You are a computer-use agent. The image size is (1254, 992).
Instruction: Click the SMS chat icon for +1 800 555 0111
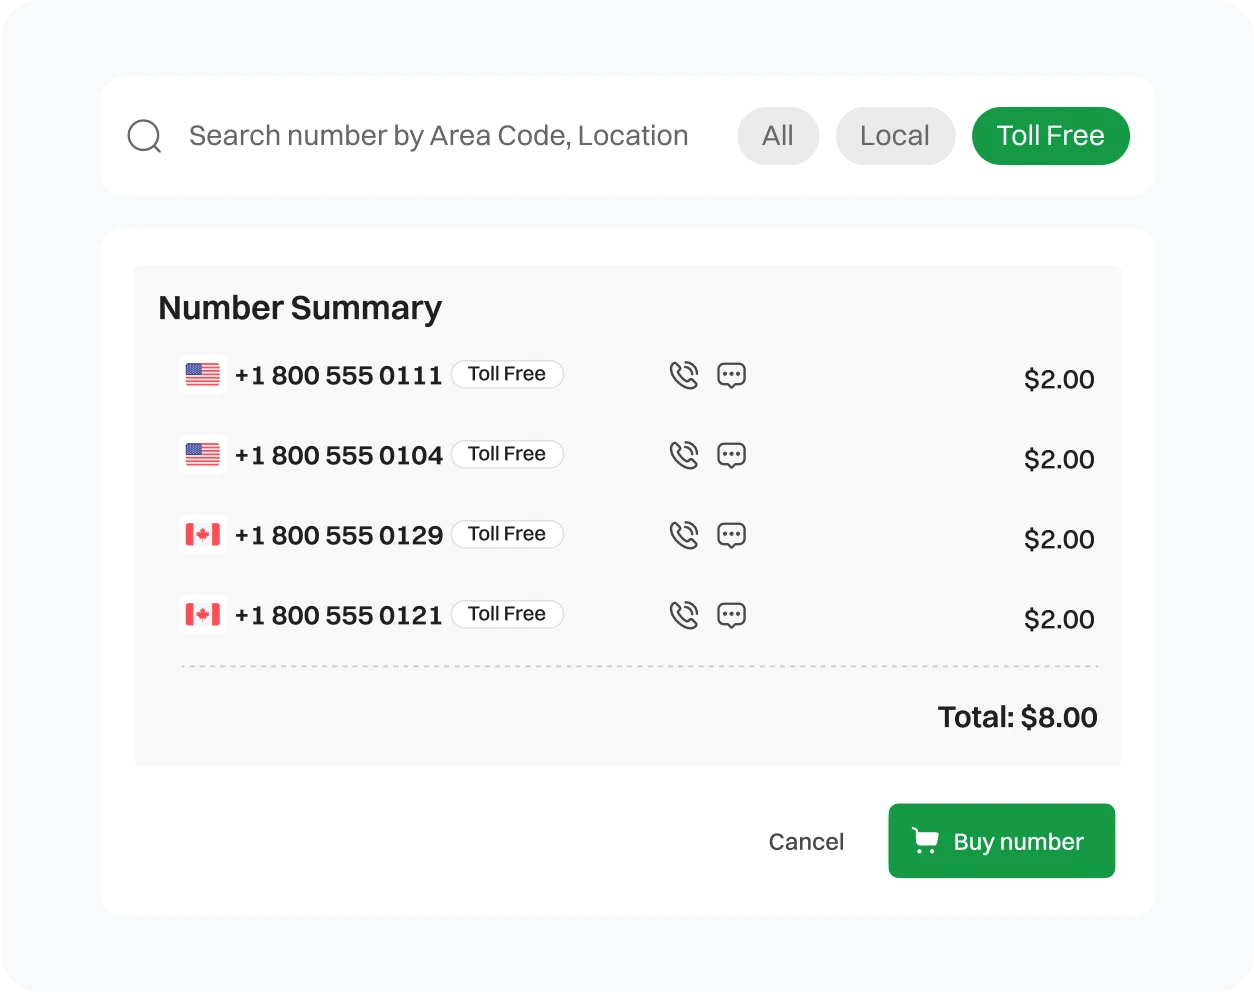point(731,374)
